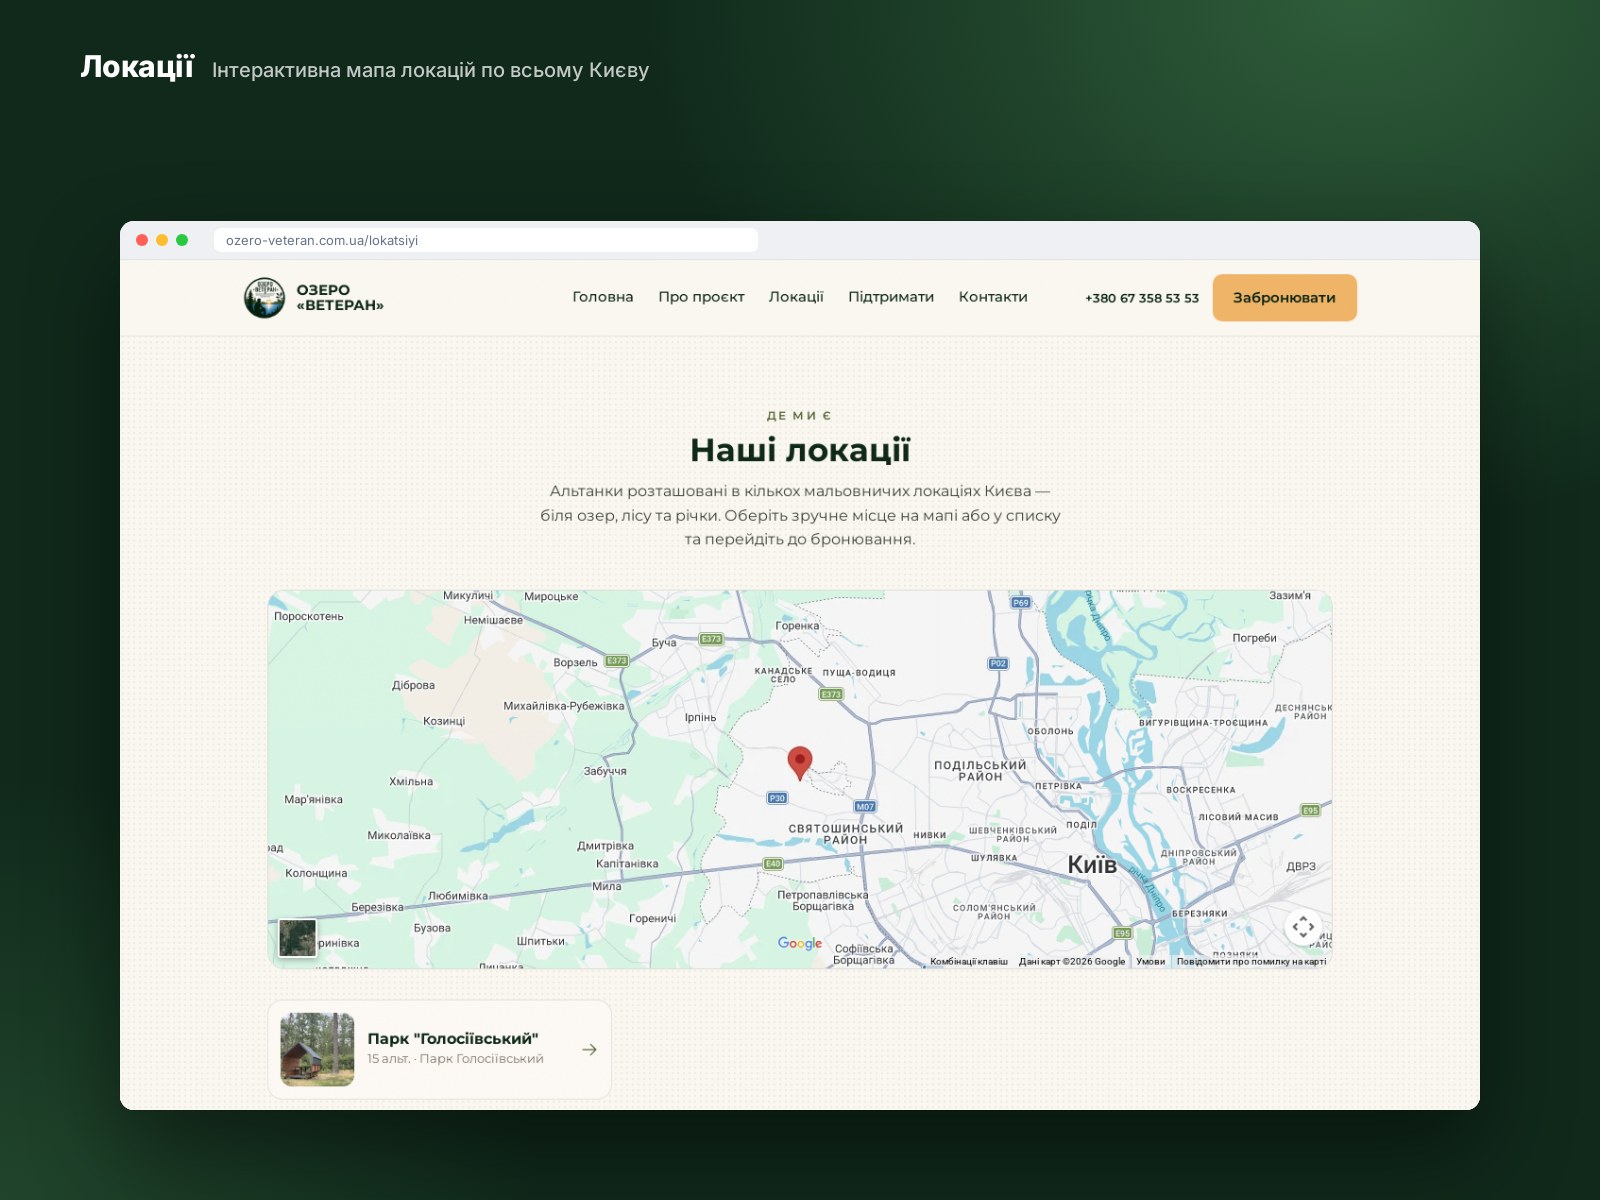Open the Парк "Голосіївський" cabin photo
The width and height of the screenshot is (1600, 1200).
point(317,1050)
